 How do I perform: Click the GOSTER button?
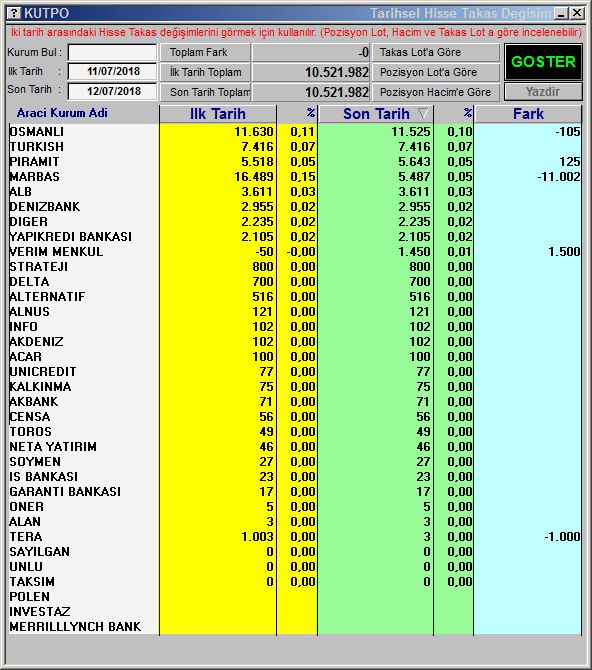point(543,62)
